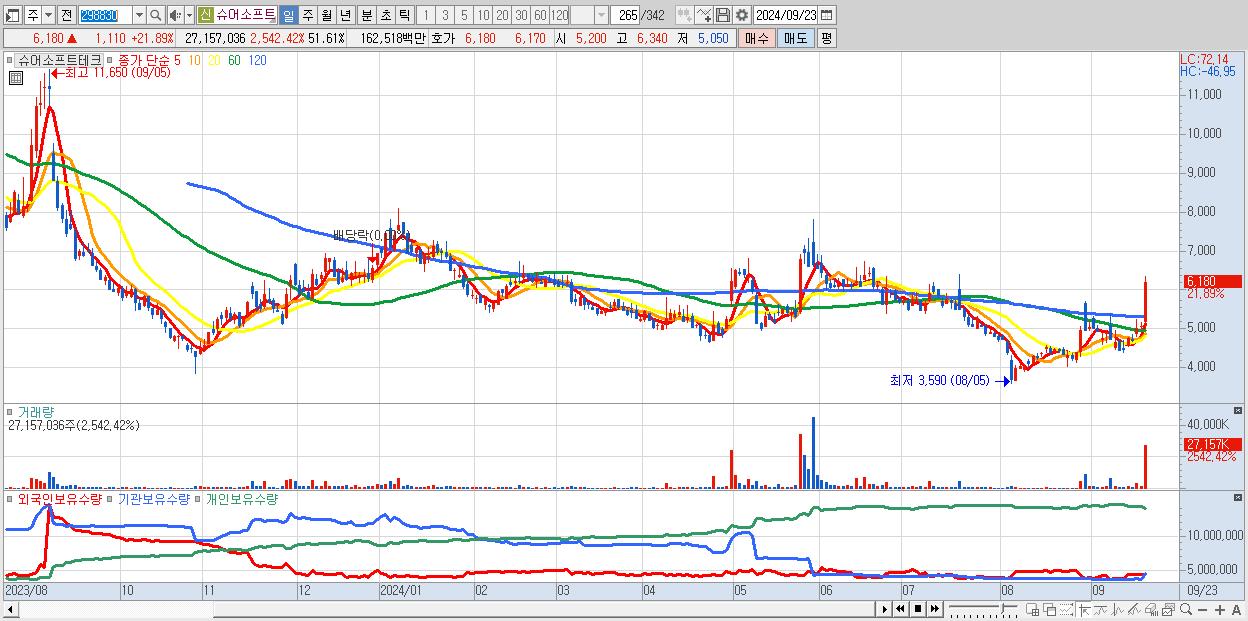The height and width of the screenshot is (621, 1248).
Task: Click the speaker sound icon in toolbar
Action: point(175,15)
